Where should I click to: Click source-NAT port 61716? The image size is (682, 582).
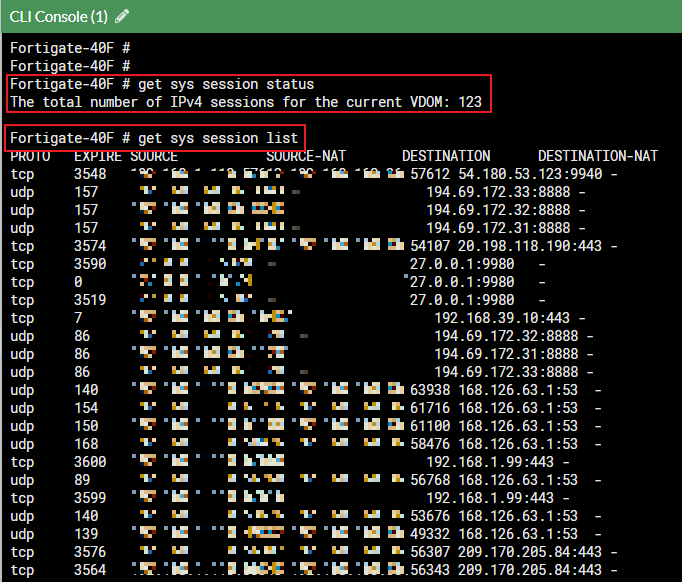pos(430,408)
